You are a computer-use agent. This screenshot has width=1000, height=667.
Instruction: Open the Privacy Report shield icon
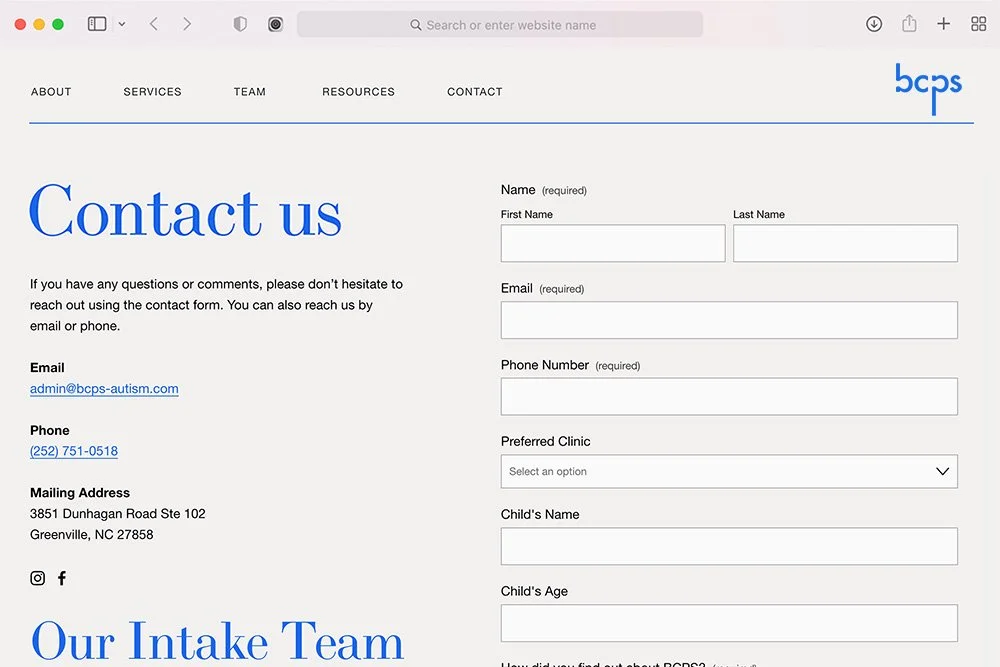(240, 23)
